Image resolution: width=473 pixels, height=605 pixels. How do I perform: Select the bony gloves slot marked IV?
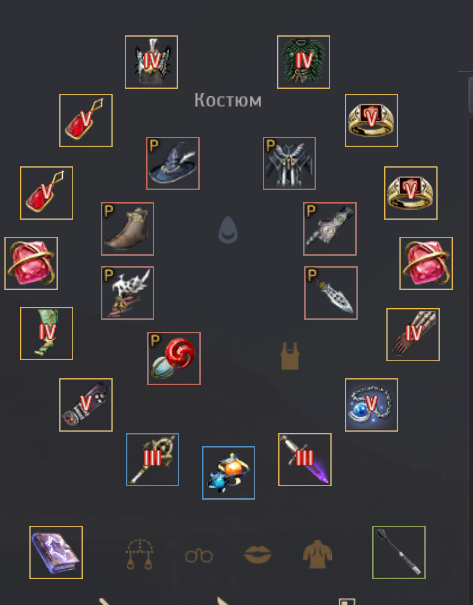tap(413, 335)
